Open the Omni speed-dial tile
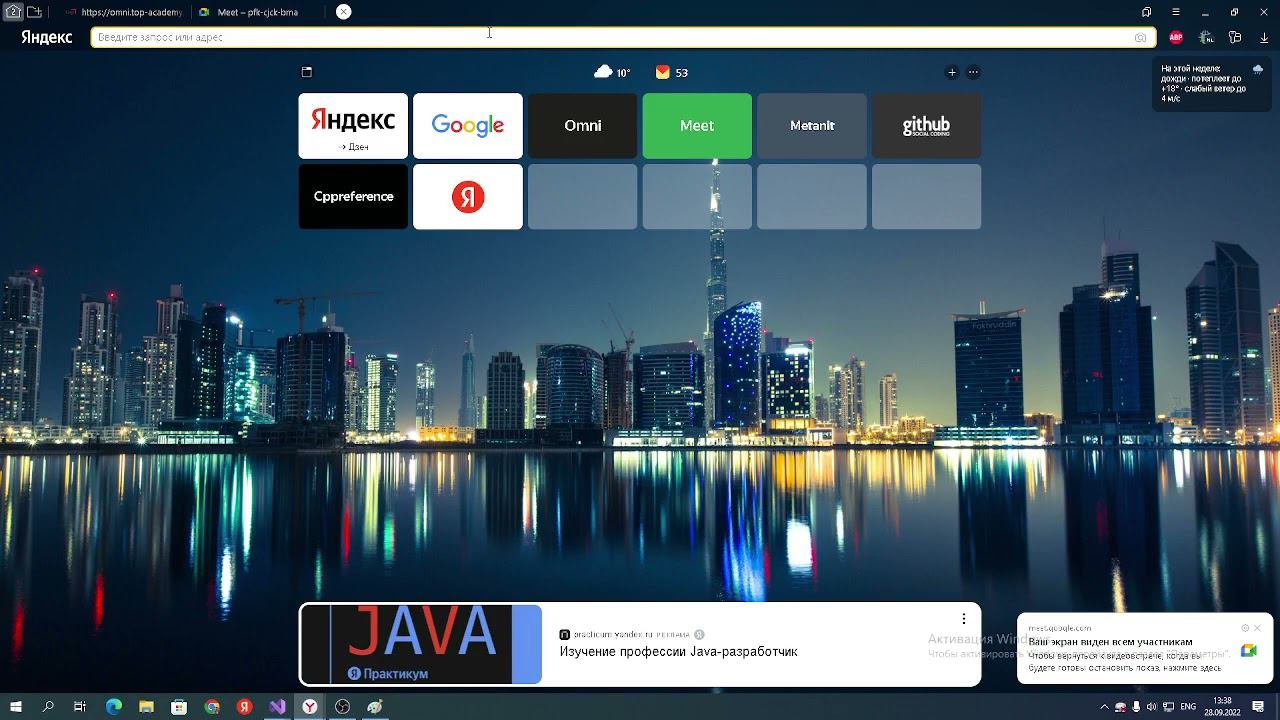Screen dimensions: 1280x720 (x=582, y=126)
